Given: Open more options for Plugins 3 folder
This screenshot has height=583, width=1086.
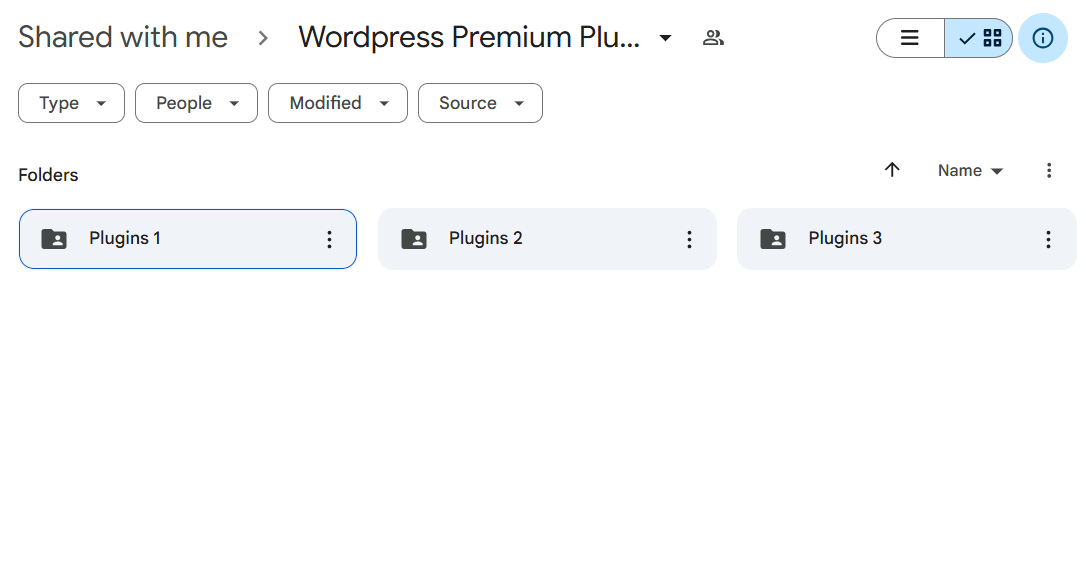Looking at the screenshot, I should tap(1049, 240).
